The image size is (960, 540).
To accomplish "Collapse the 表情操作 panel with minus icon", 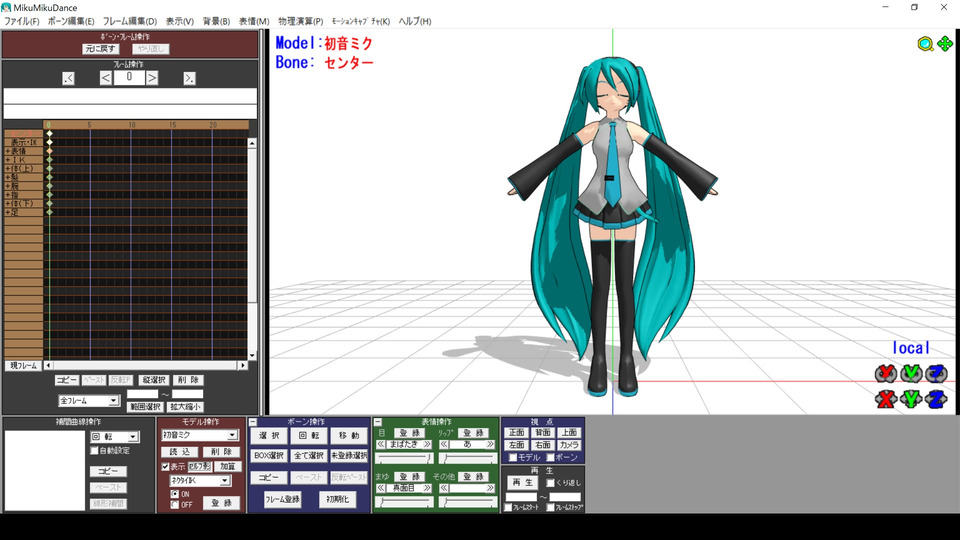I will [378, 422].
